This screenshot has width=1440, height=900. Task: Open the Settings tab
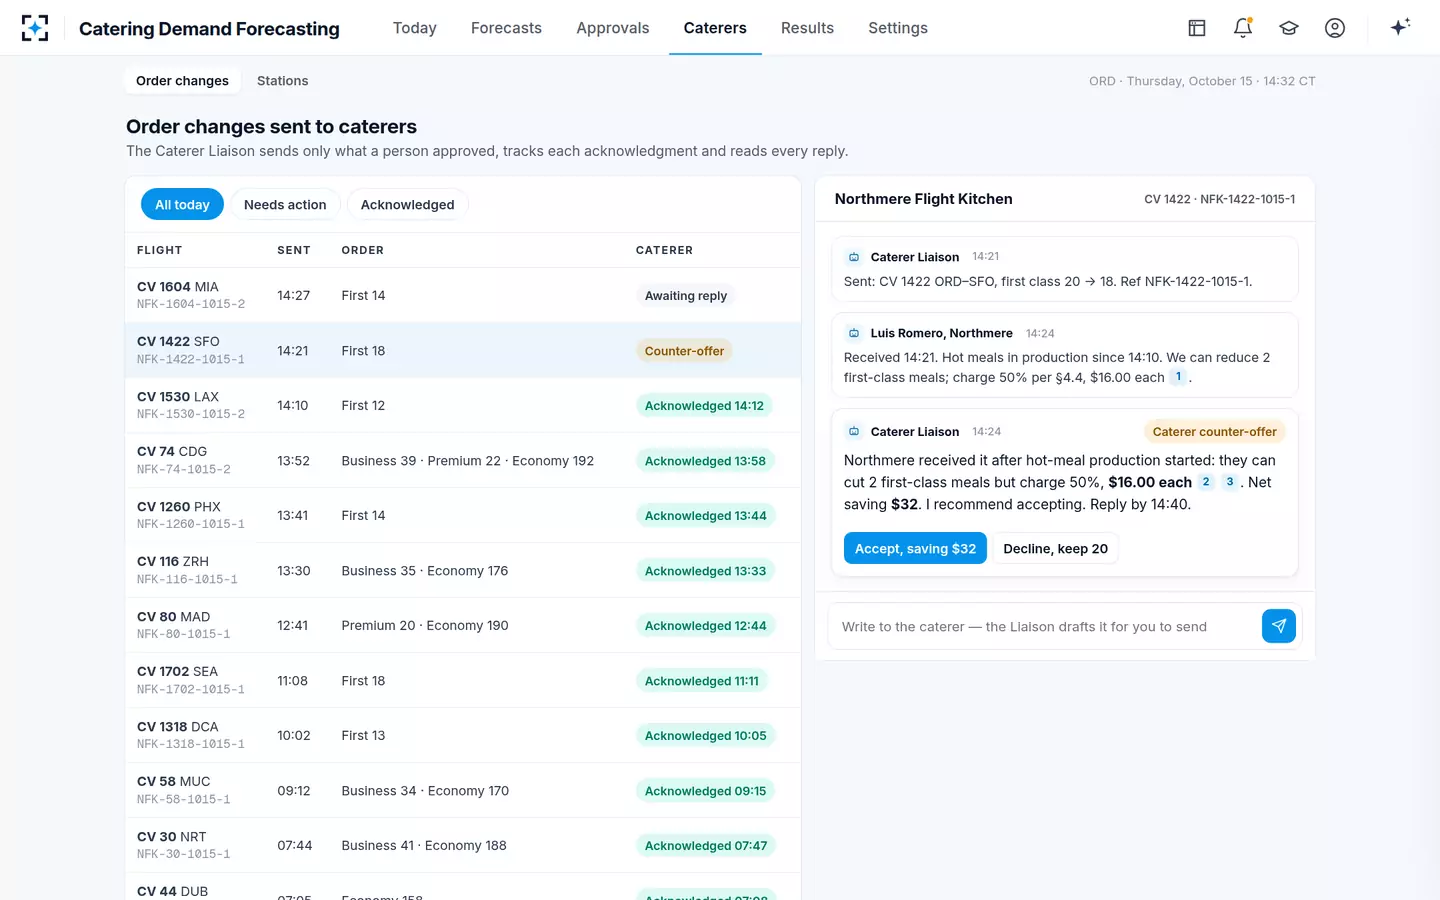pyautogui.click(x=898, y=28)
